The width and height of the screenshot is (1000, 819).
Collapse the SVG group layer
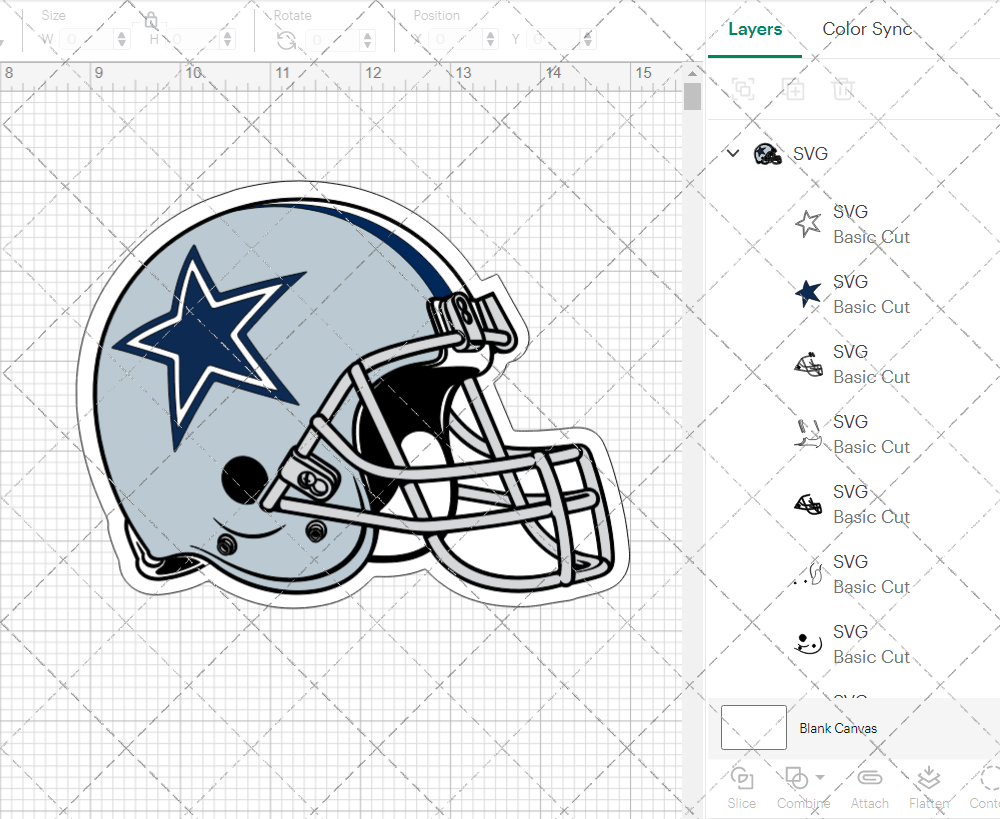point(733,153)
